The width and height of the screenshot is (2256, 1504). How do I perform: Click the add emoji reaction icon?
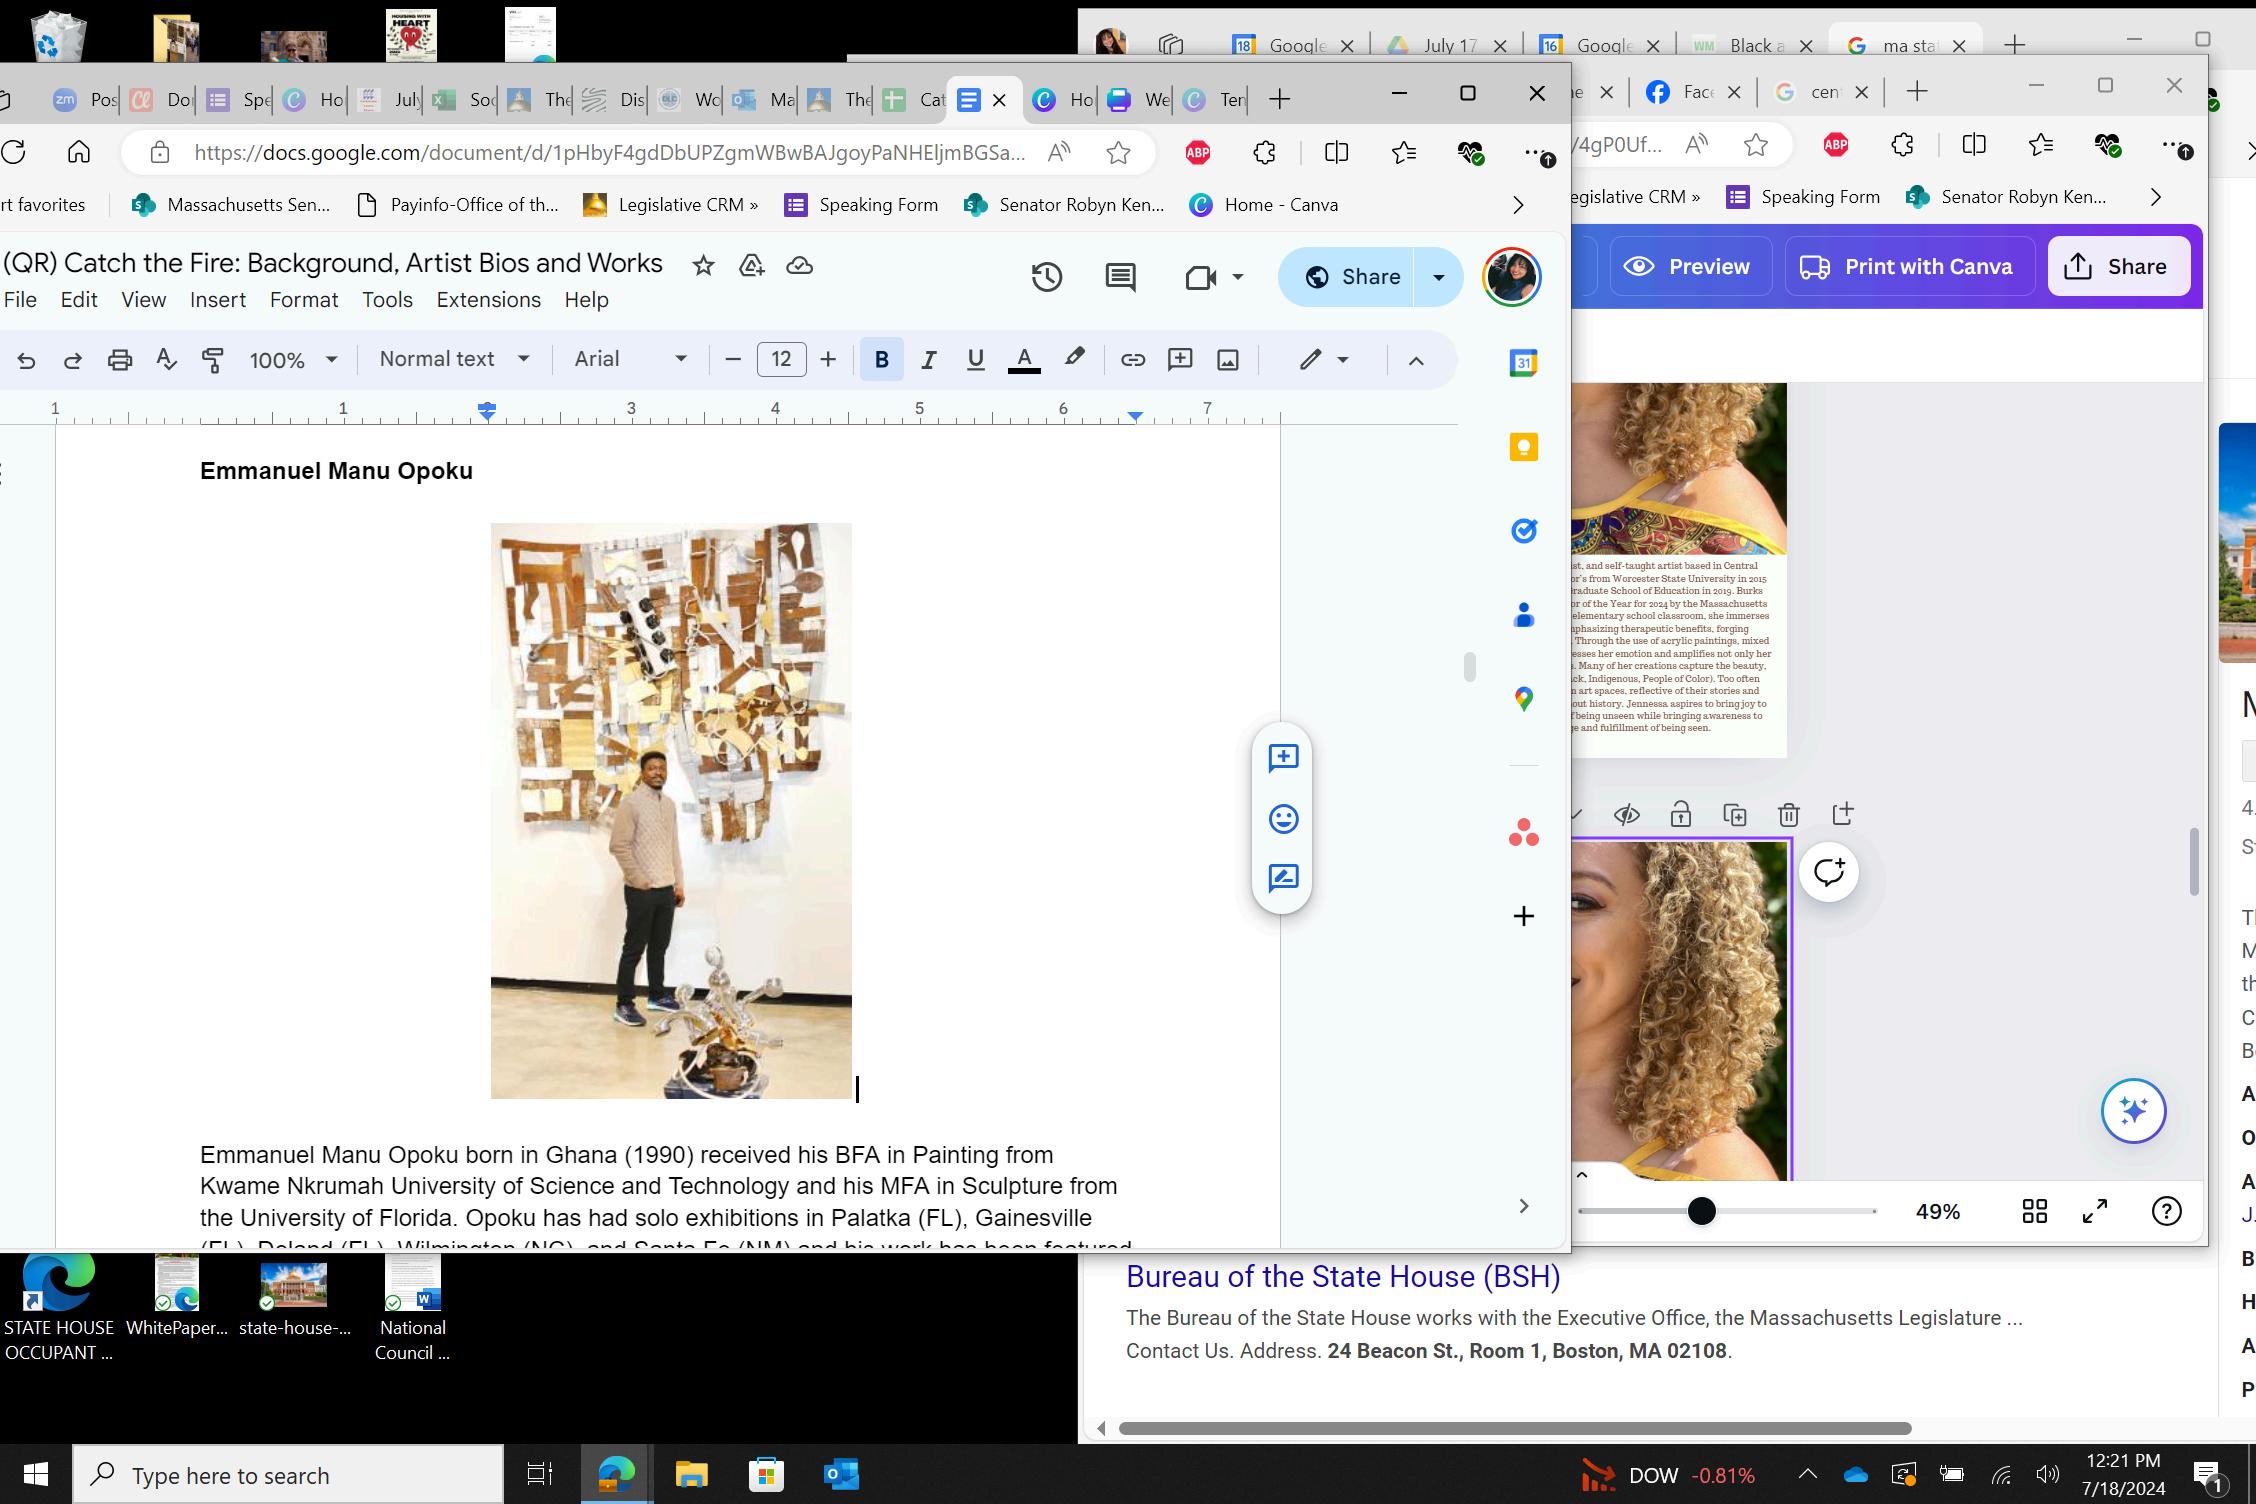(1283, 819)
